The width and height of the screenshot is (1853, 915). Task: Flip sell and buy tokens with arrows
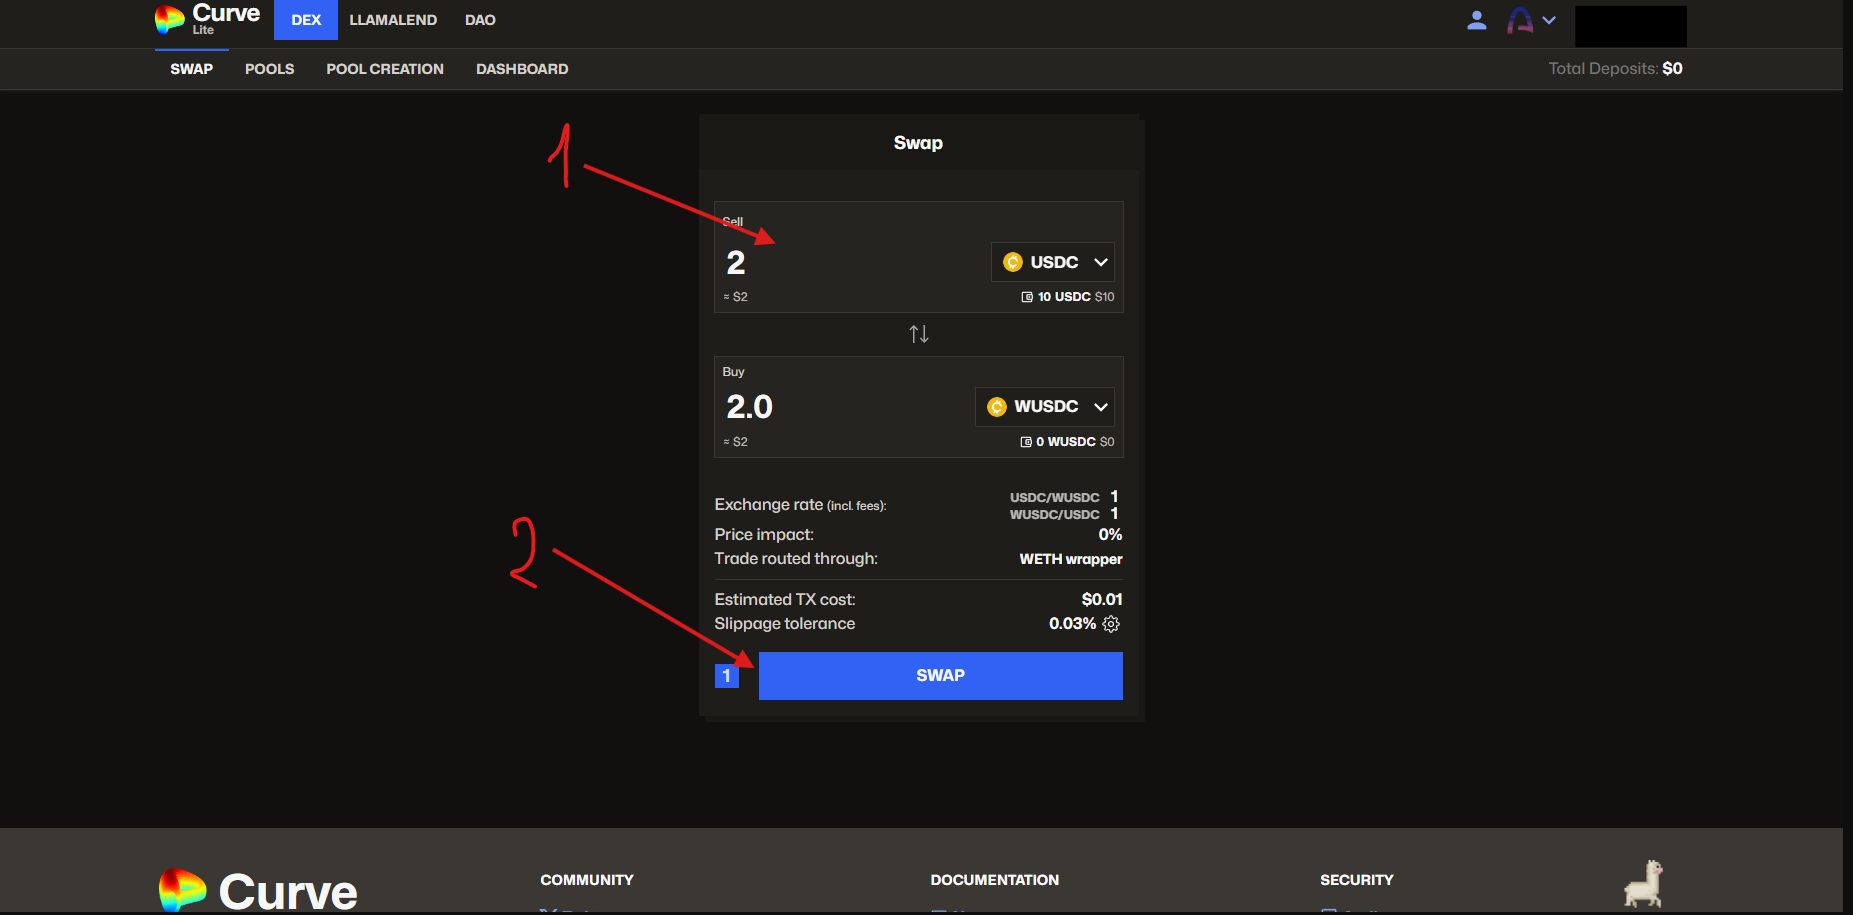click(x=919, y=334)
